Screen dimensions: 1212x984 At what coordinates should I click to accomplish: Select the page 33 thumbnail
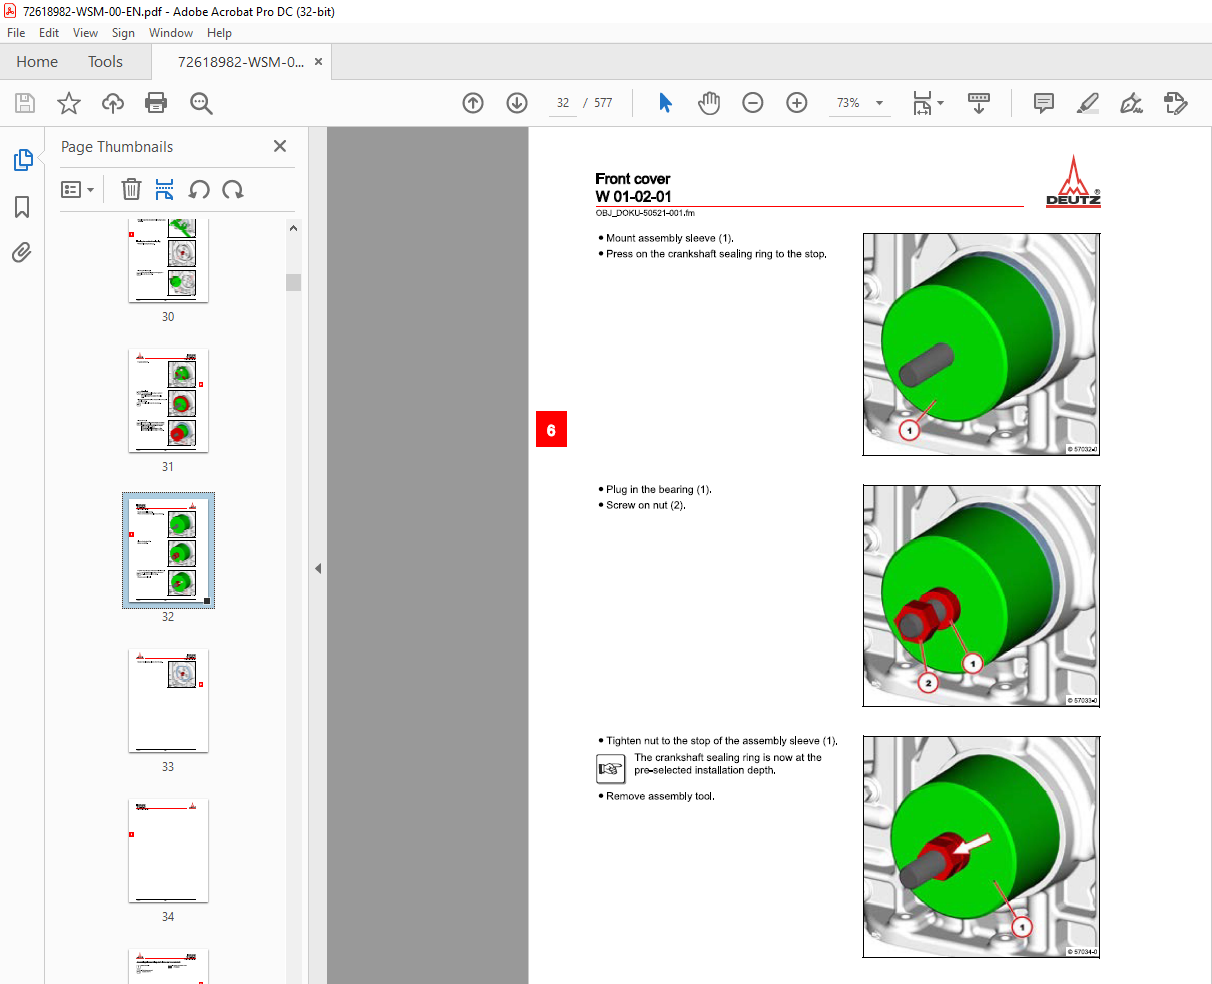click(168, 701)
